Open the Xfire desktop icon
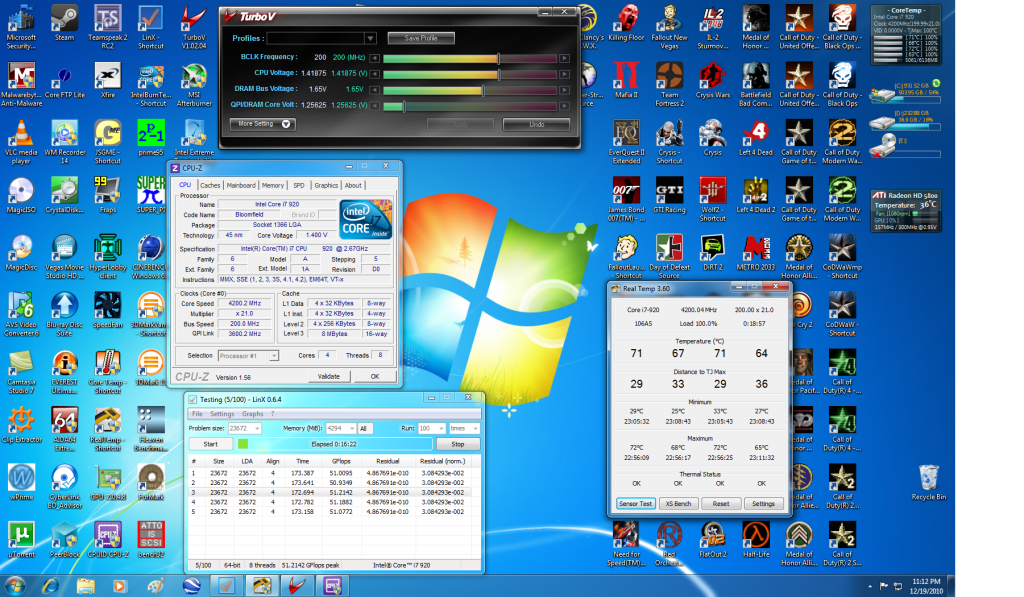The image size is (1024, 597). pyautogui.click(x=108, y=80)
